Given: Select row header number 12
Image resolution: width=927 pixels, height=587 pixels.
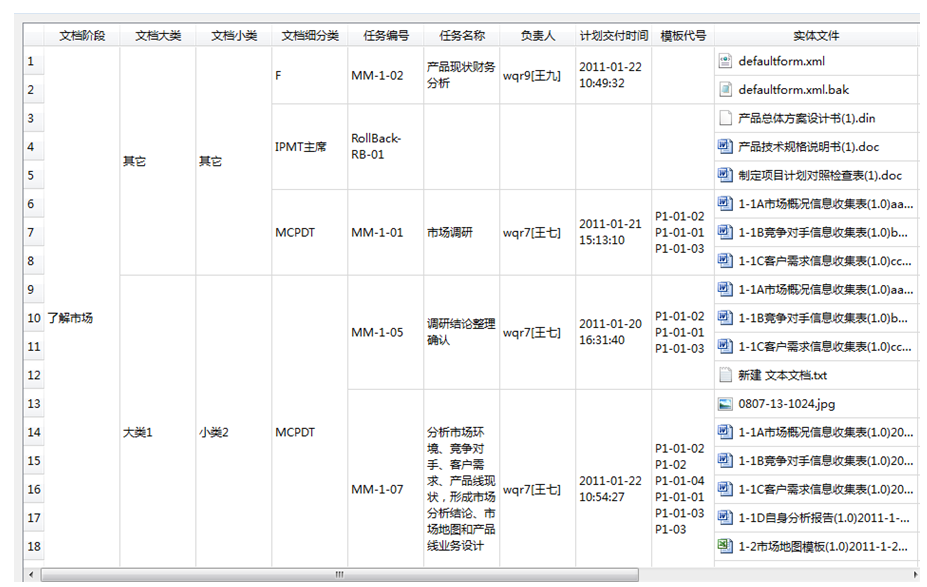Looking at the screenshot, I should click(33, 375).
